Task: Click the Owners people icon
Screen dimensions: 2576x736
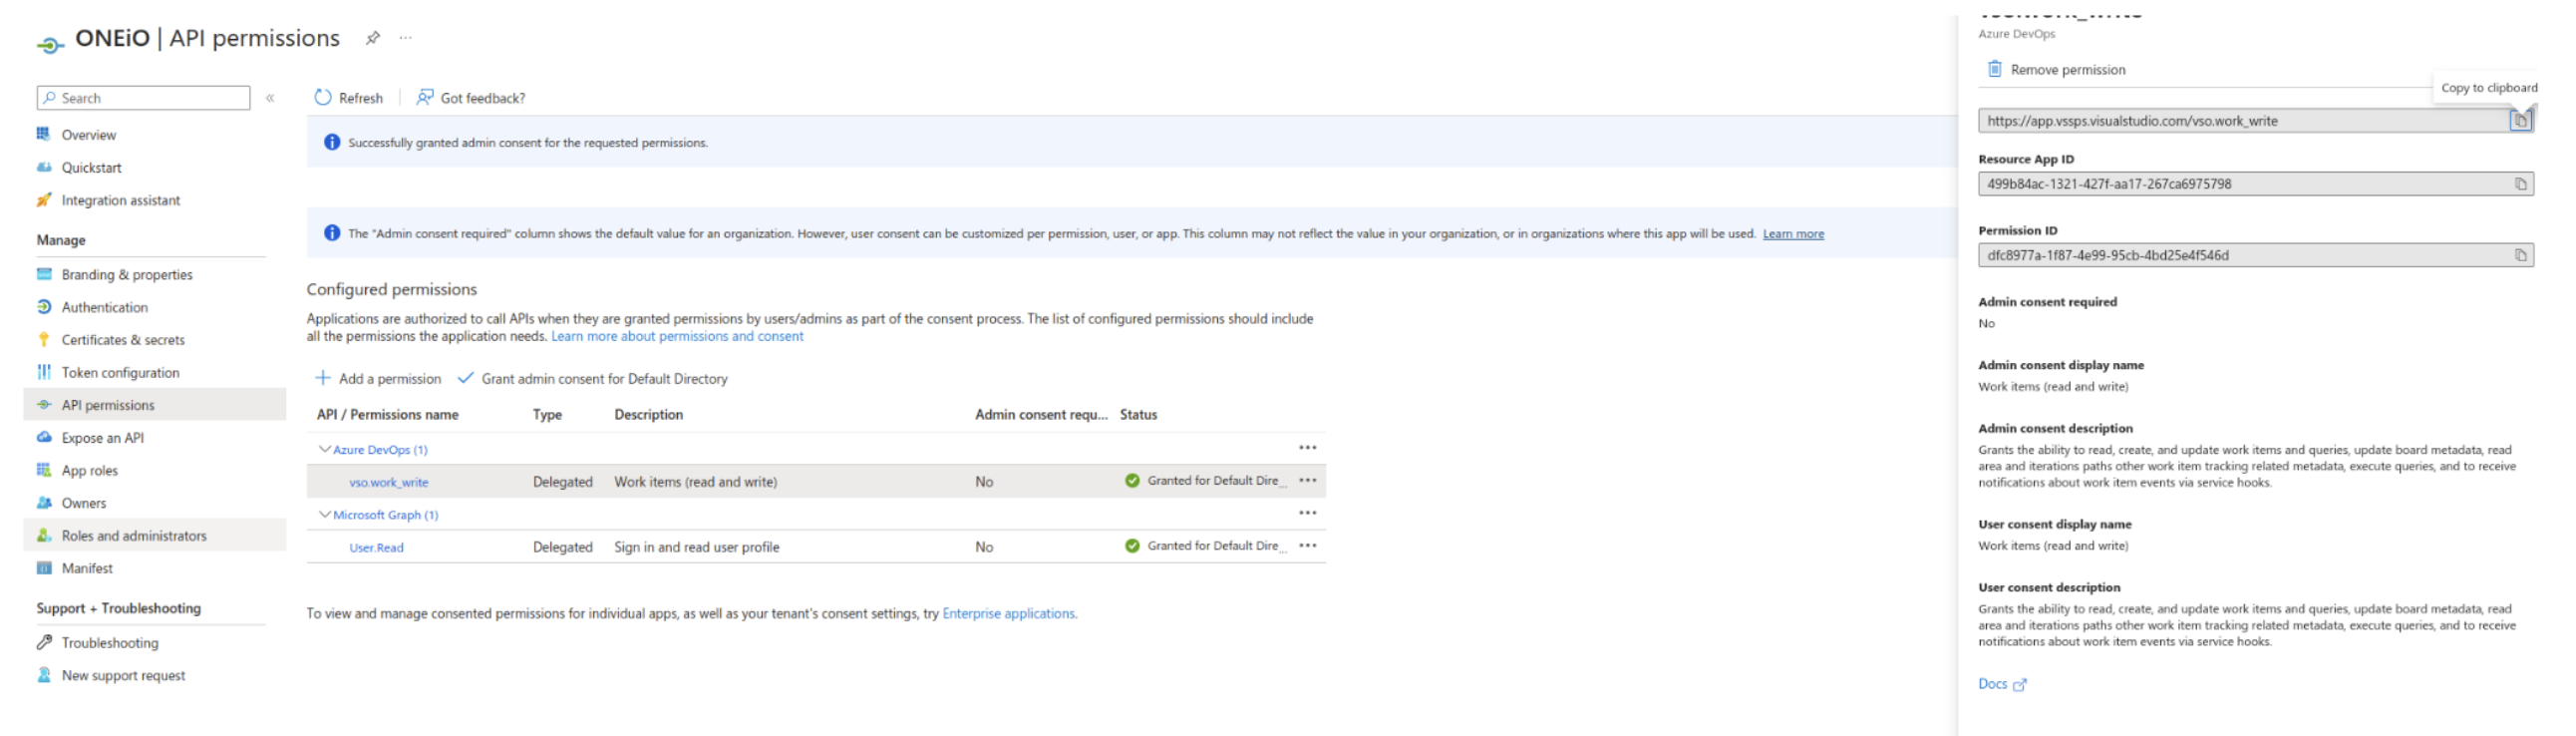Action: (44, 503)
